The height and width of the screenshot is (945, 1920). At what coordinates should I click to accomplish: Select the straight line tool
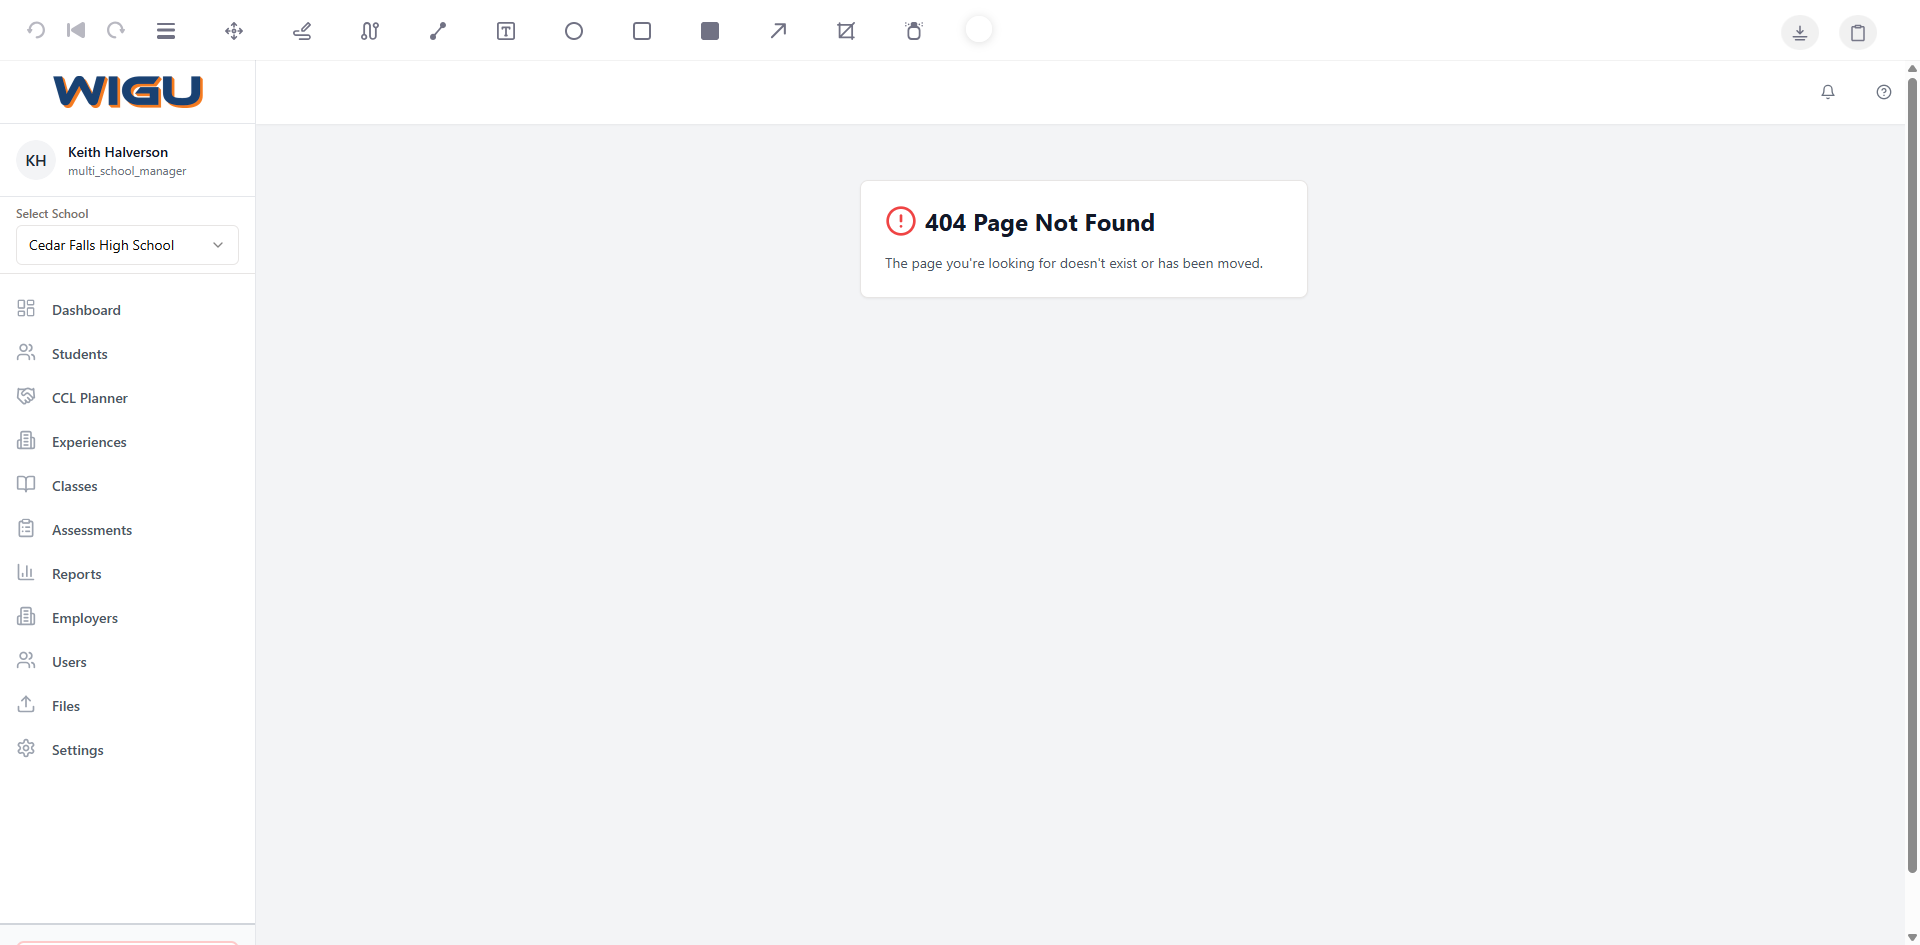438,31
